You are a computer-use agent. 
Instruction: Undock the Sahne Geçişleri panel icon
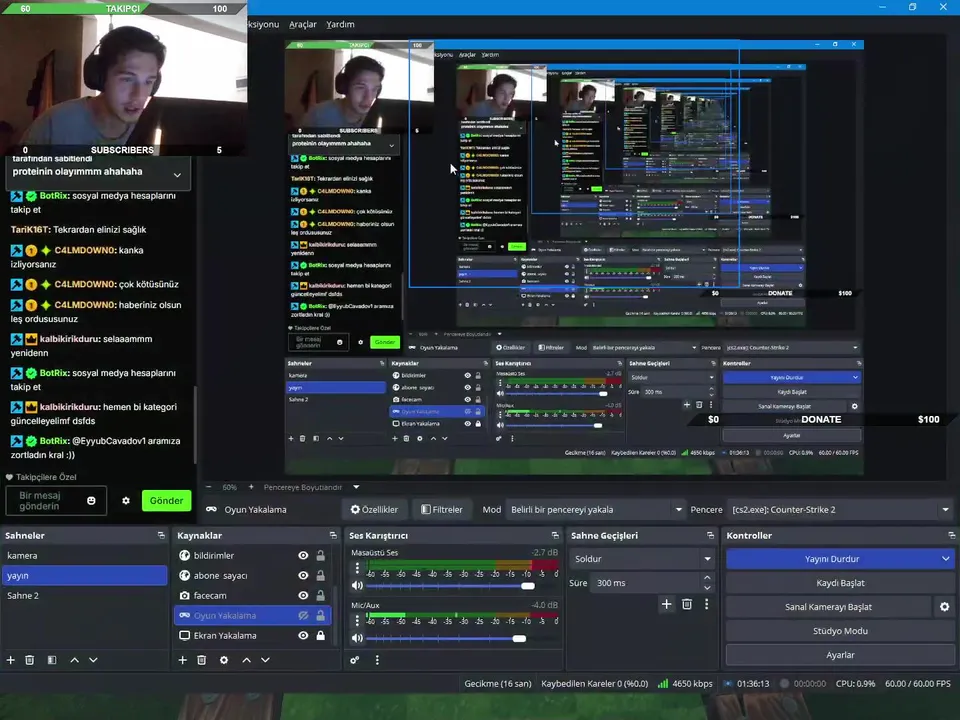(x=710, y=535)
